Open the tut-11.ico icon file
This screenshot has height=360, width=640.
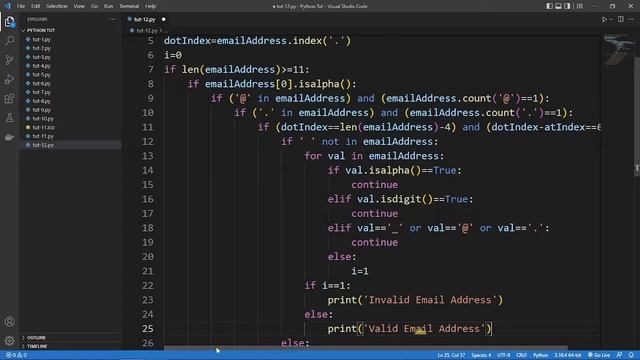[43, 127]
